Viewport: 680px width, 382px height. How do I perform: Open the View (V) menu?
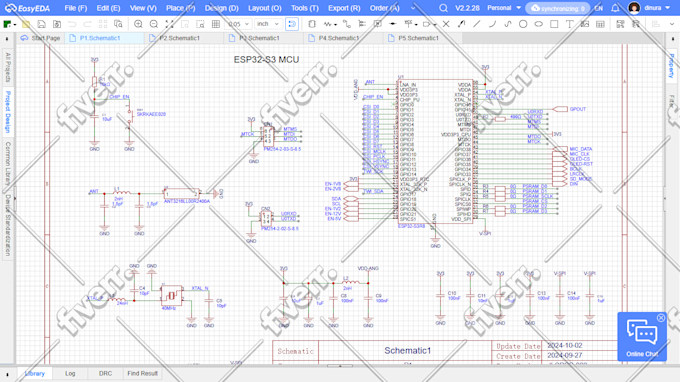click(143, 8)
